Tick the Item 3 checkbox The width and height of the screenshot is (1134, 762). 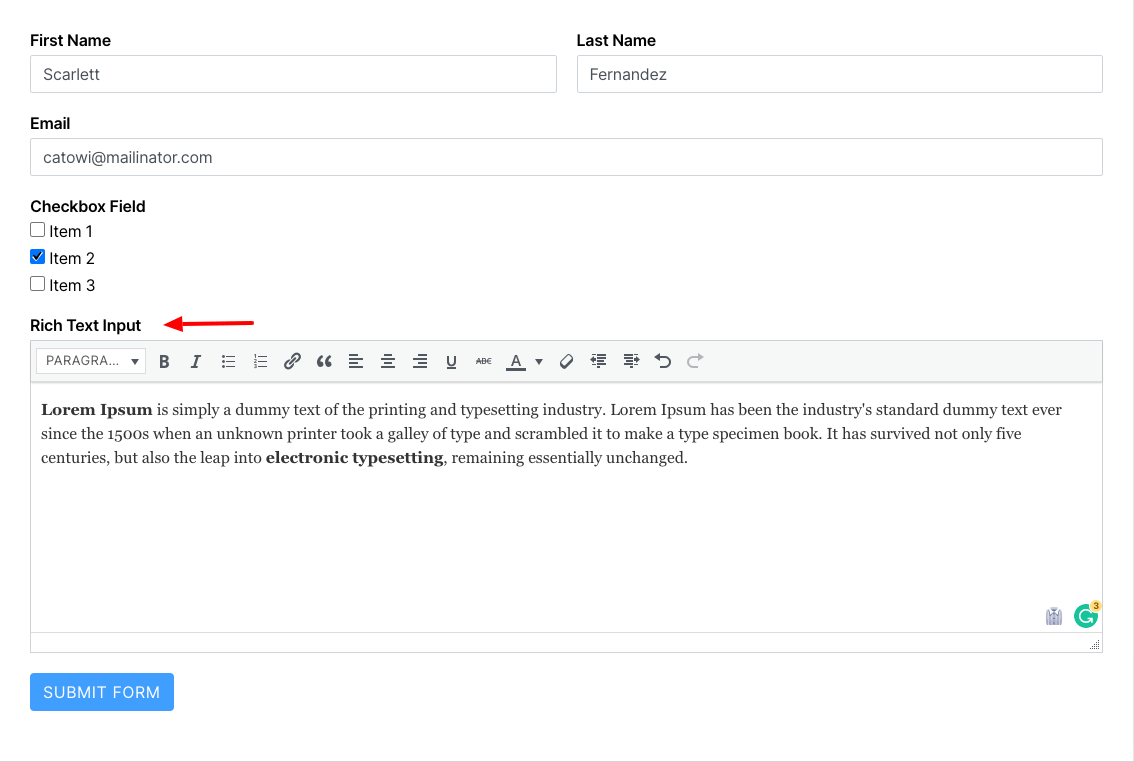point(38,284)
